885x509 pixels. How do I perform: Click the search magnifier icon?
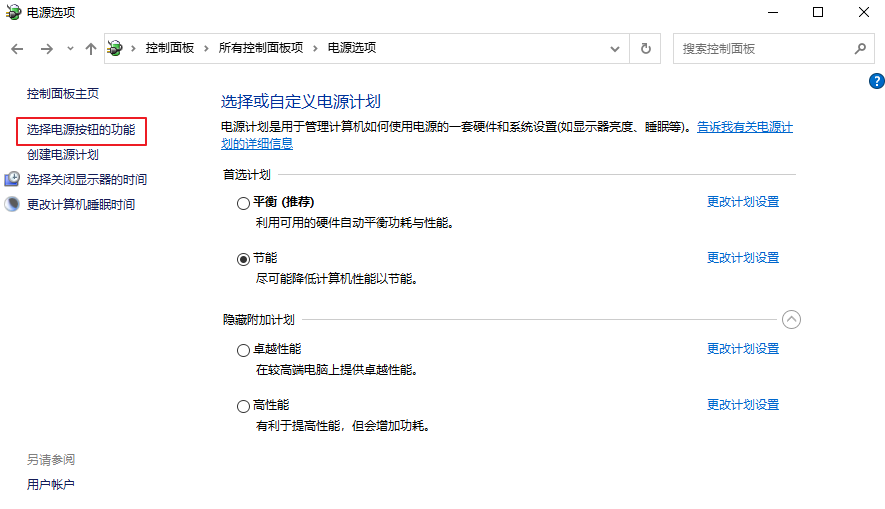tap(859, 48)
